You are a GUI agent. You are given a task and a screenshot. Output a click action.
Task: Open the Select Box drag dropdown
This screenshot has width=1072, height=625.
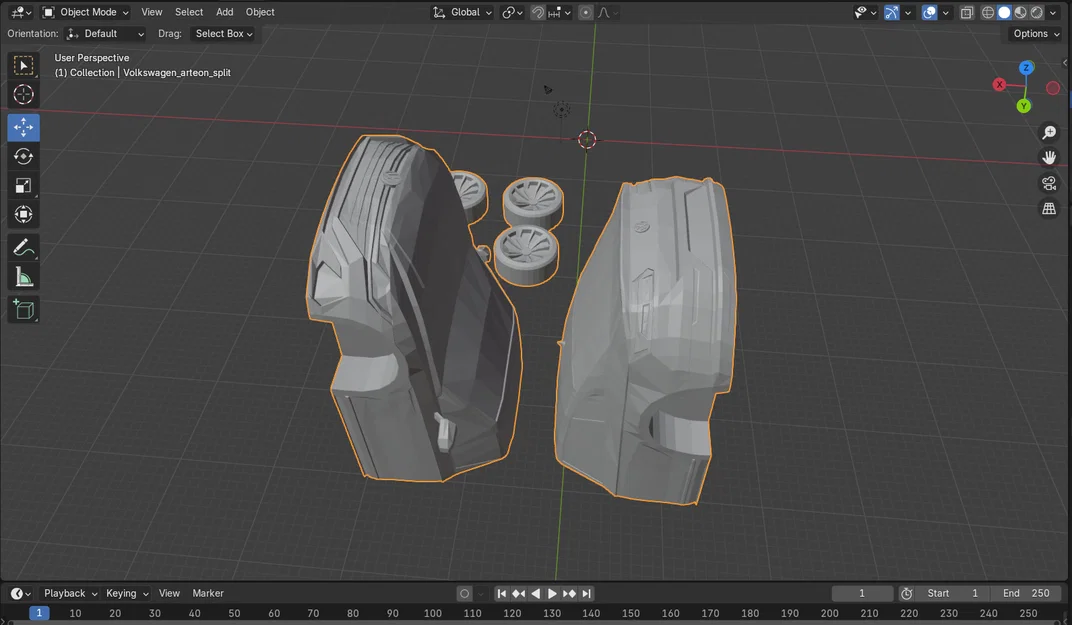222,33
